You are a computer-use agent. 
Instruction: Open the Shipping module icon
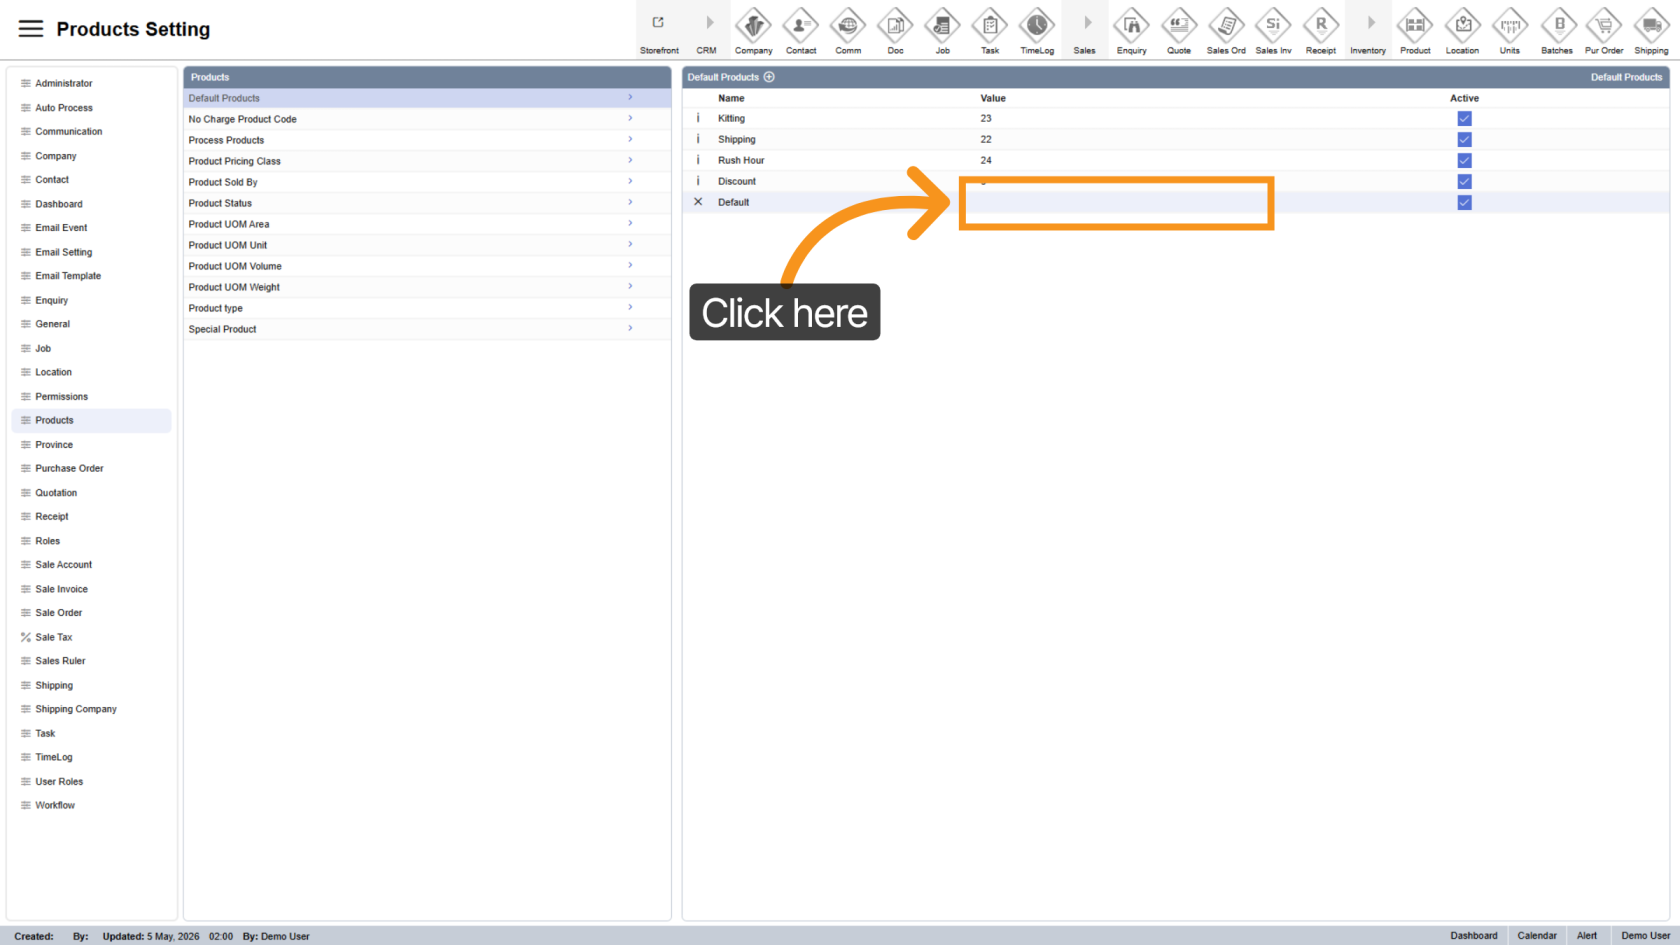[1651, 25]
